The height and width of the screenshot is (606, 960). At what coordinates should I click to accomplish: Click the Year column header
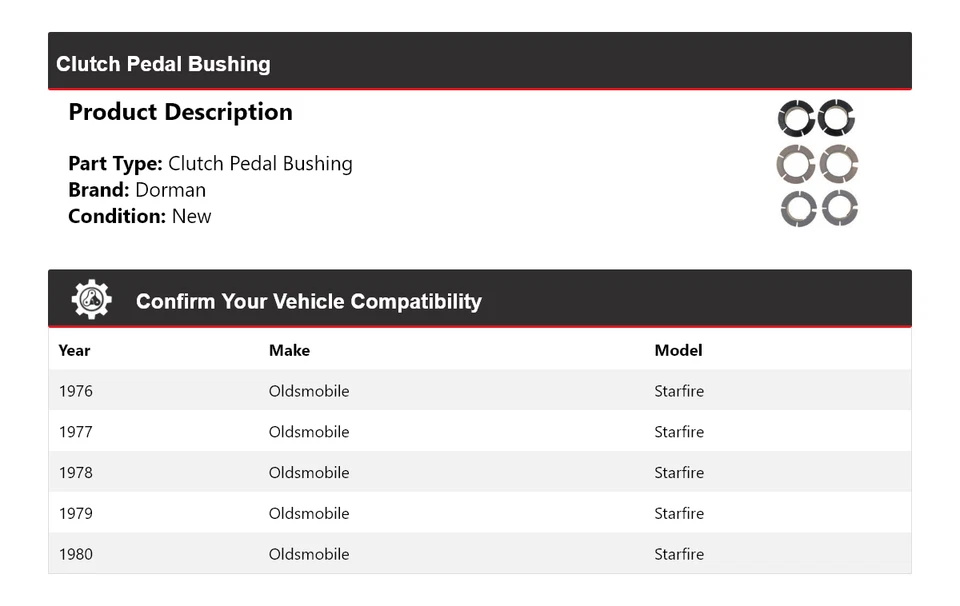point(74,350)
